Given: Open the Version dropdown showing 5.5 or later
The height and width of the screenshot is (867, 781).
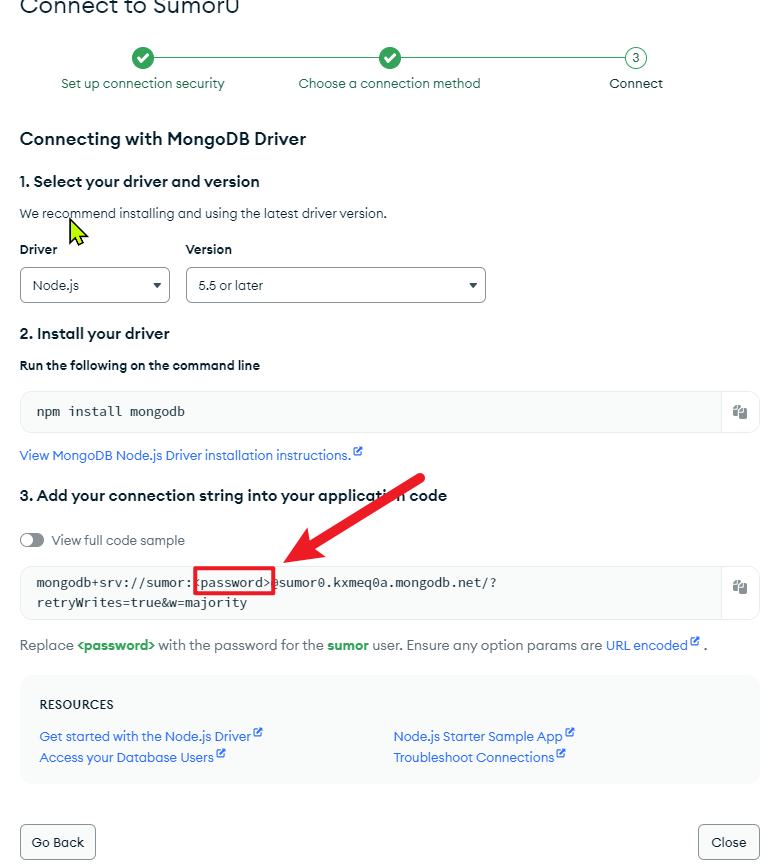Looking at the screenshot, I should click(x=336, y=285).
